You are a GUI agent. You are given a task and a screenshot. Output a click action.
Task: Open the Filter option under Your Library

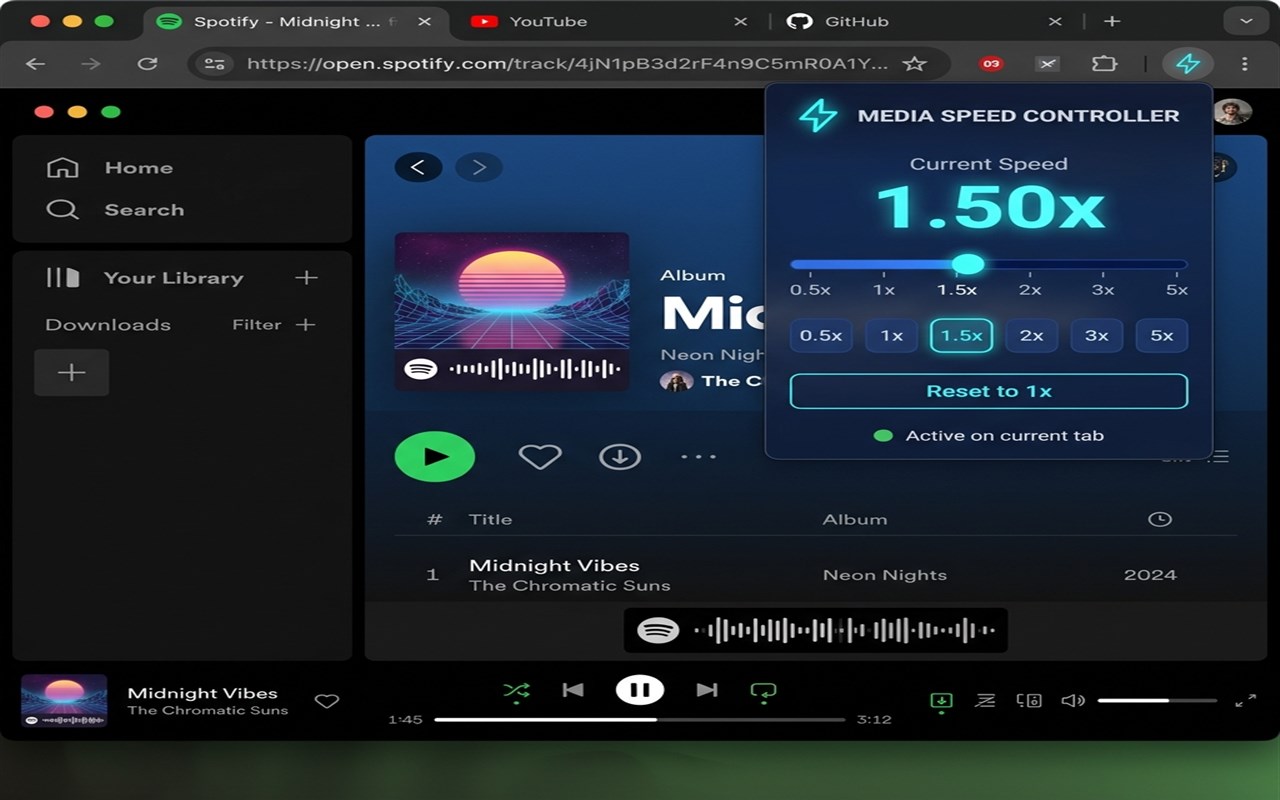[257, 325]
